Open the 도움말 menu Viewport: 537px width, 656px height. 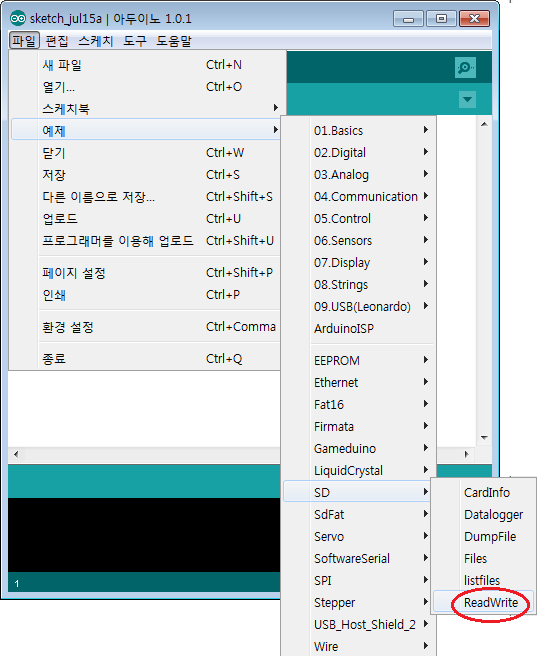click(174, 41)
